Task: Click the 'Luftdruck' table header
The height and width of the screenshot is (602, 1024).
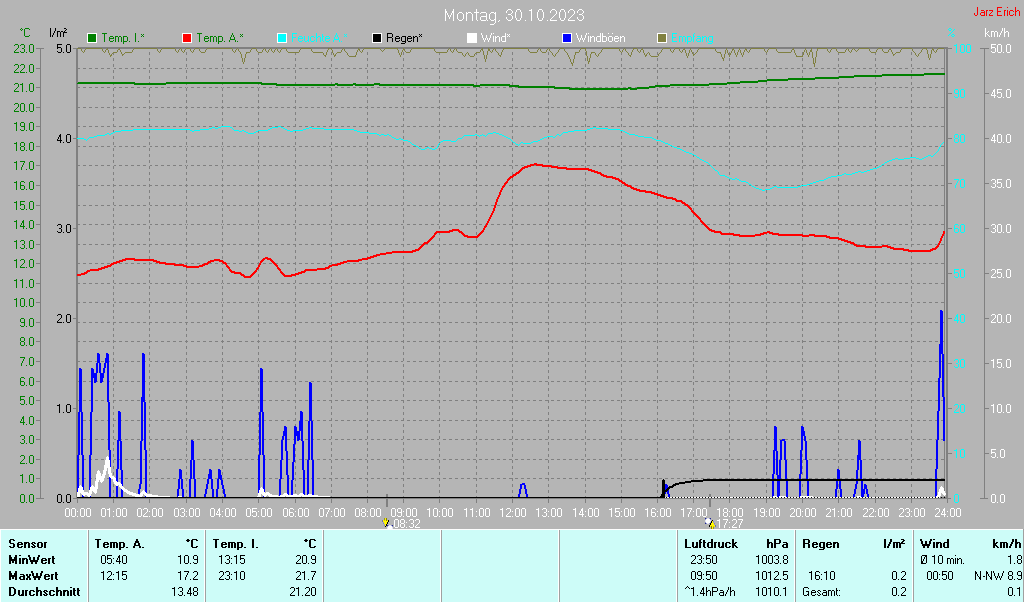Action: 711,544
